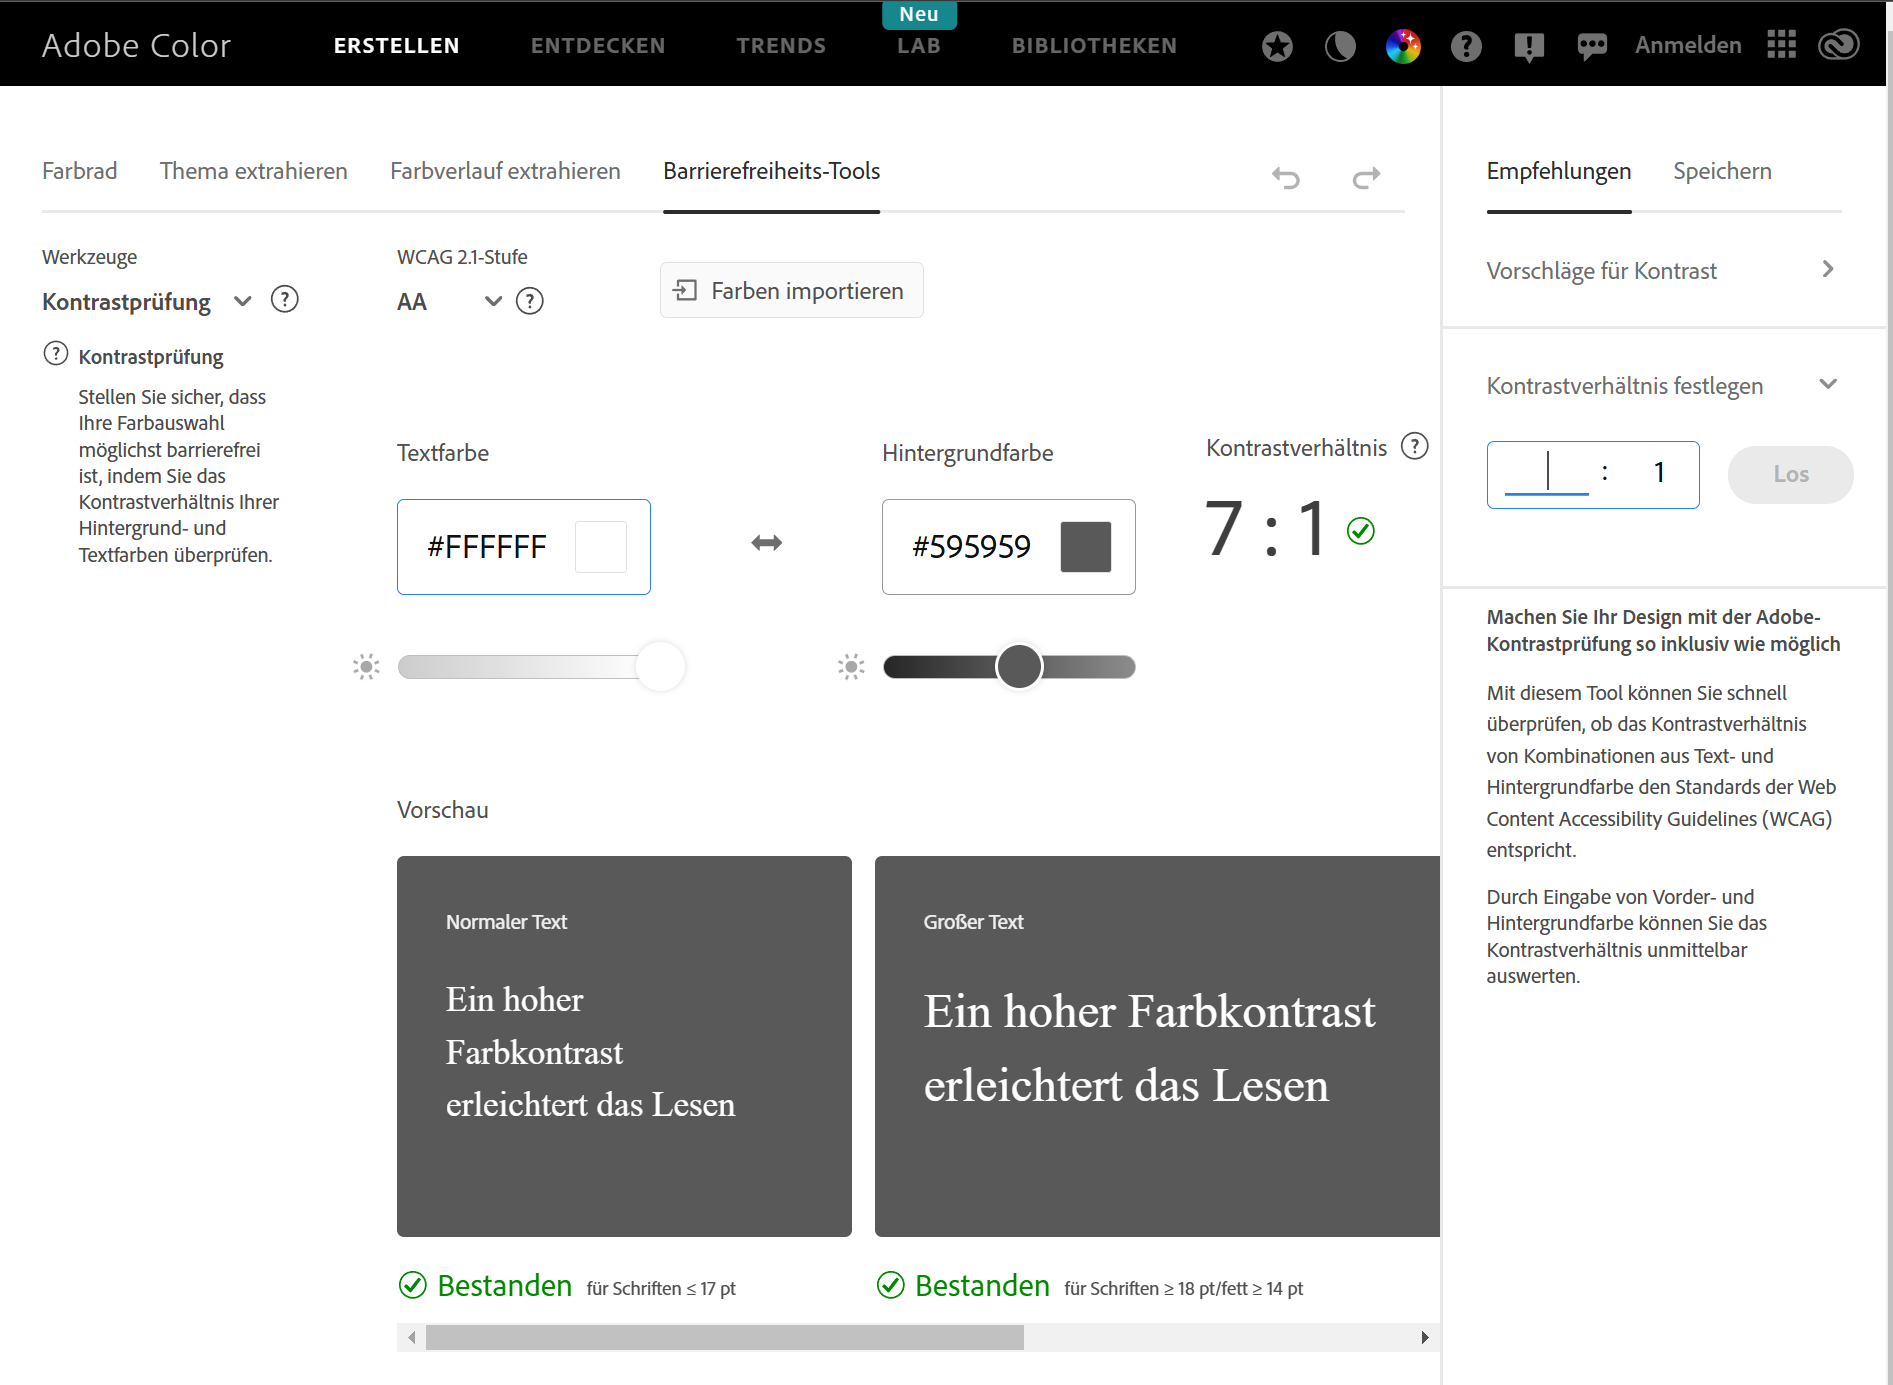Switch to Speichern tab
The height and width of the screenshot is (1385, 1893).
[x=1722, y=171]
